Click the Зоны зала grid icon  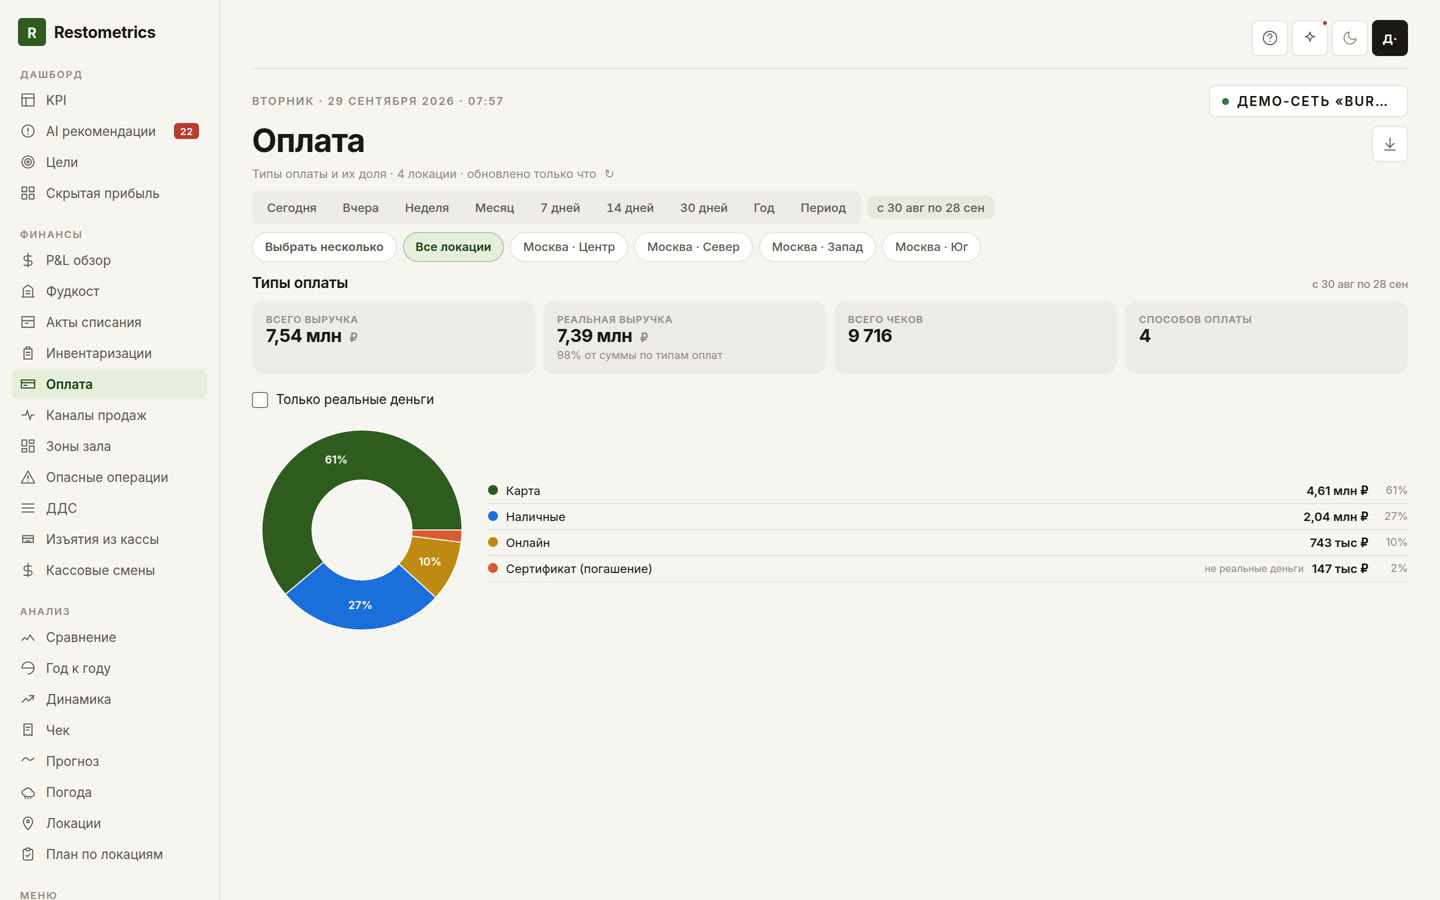[x=28, y=446]
